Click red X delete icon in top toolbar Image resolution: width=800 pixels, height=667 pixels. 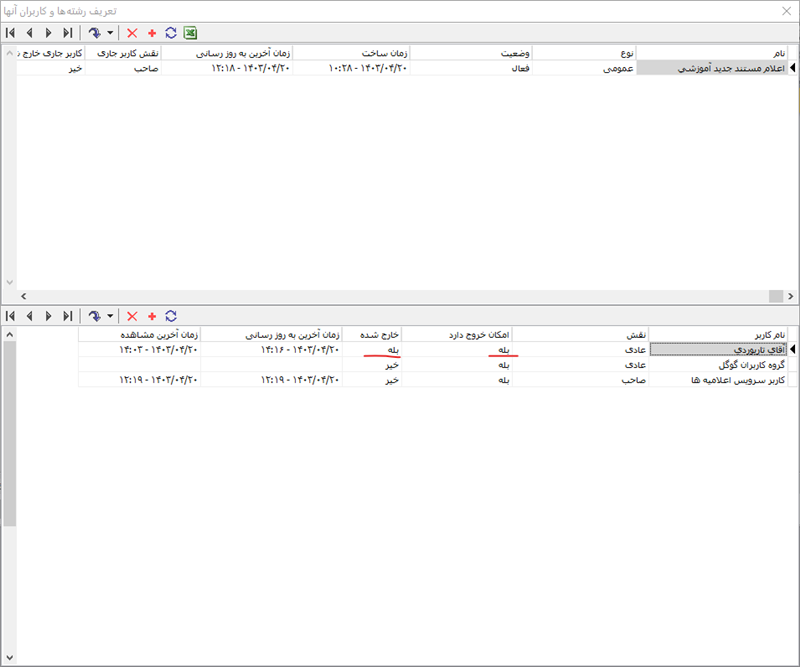tap(132, 33)
